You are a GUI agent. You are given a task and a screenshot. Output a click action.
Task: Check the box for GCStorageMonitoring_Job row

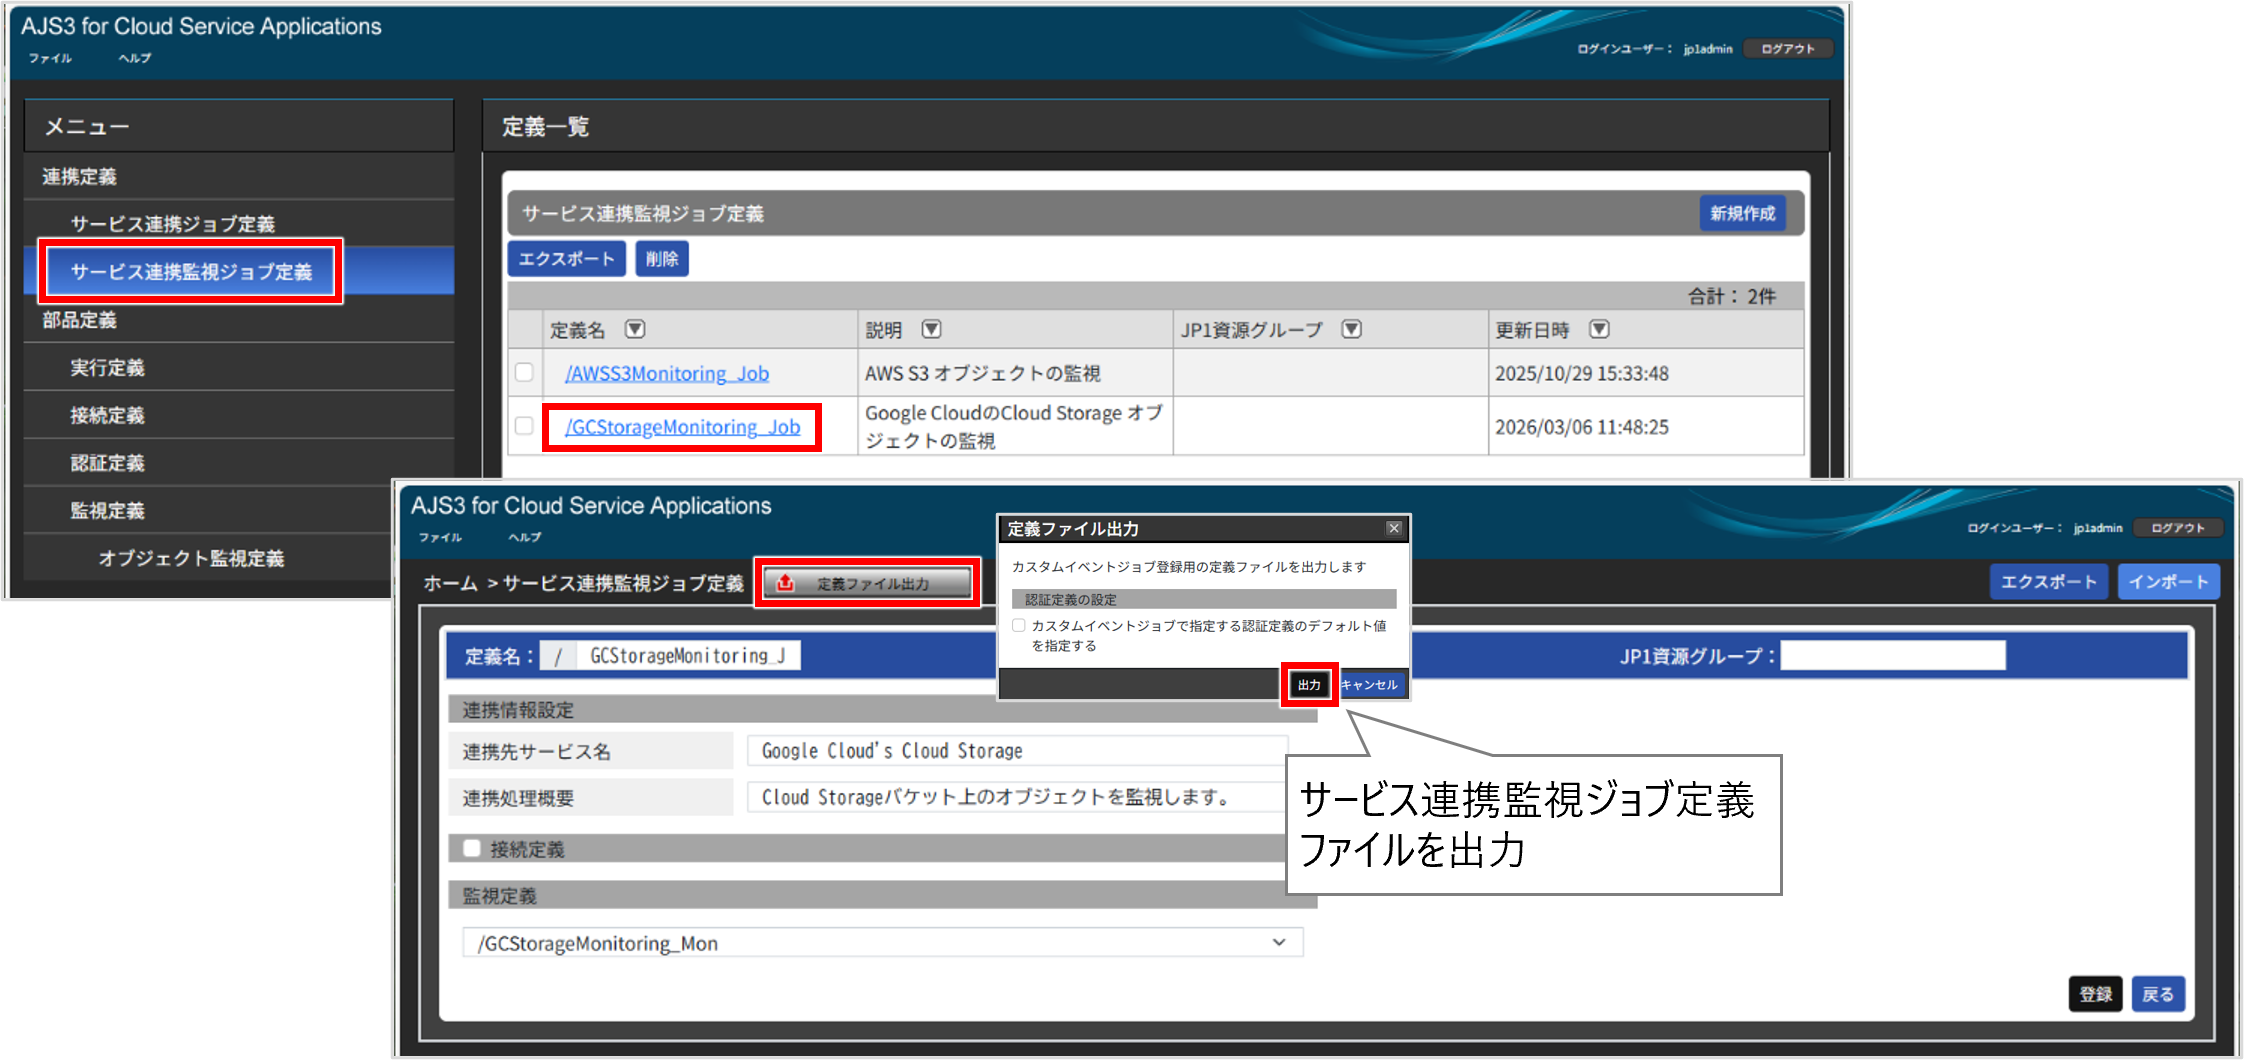click(x=524, y=426)
